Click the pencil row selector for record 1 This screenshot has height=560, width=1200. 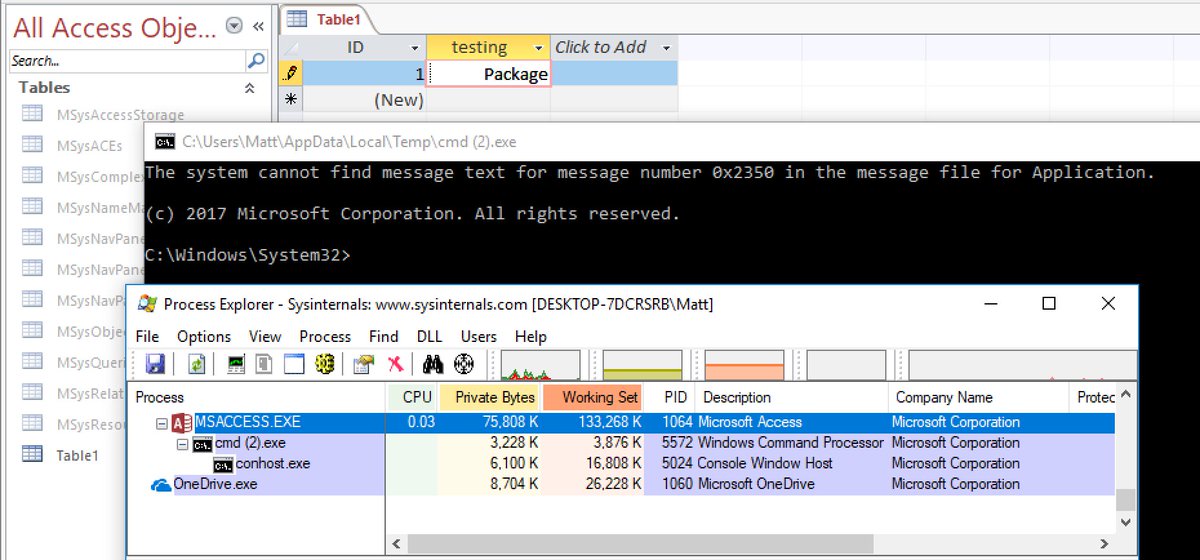pyautogui.click(x=291, y=73)
